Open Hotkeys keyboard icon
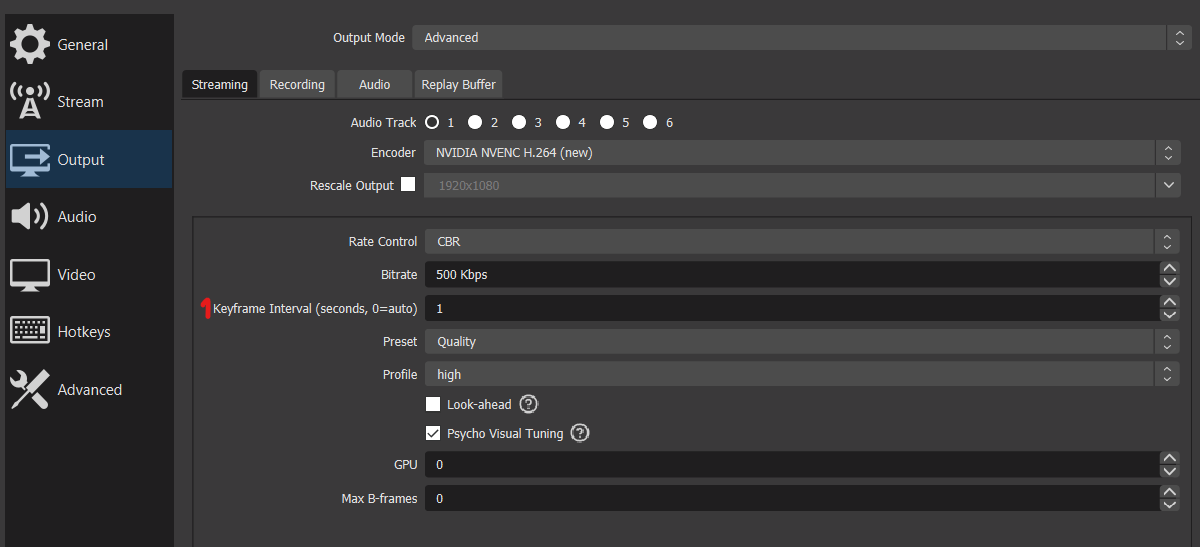Viewport: 1200px width, 547px height. (x=29, y=332)
